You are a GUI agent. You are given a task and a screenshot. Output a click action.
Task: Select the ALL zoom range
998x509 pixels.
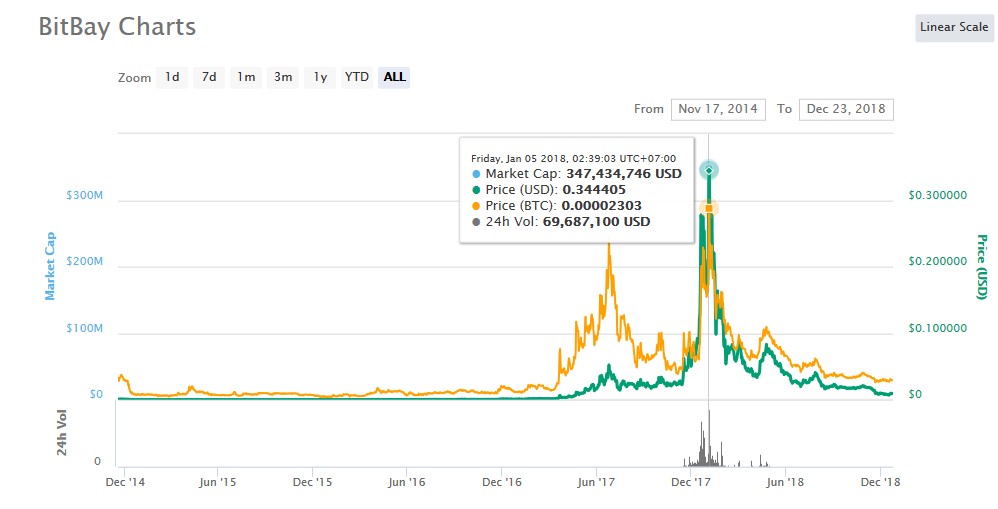click(x=394, y=77)
